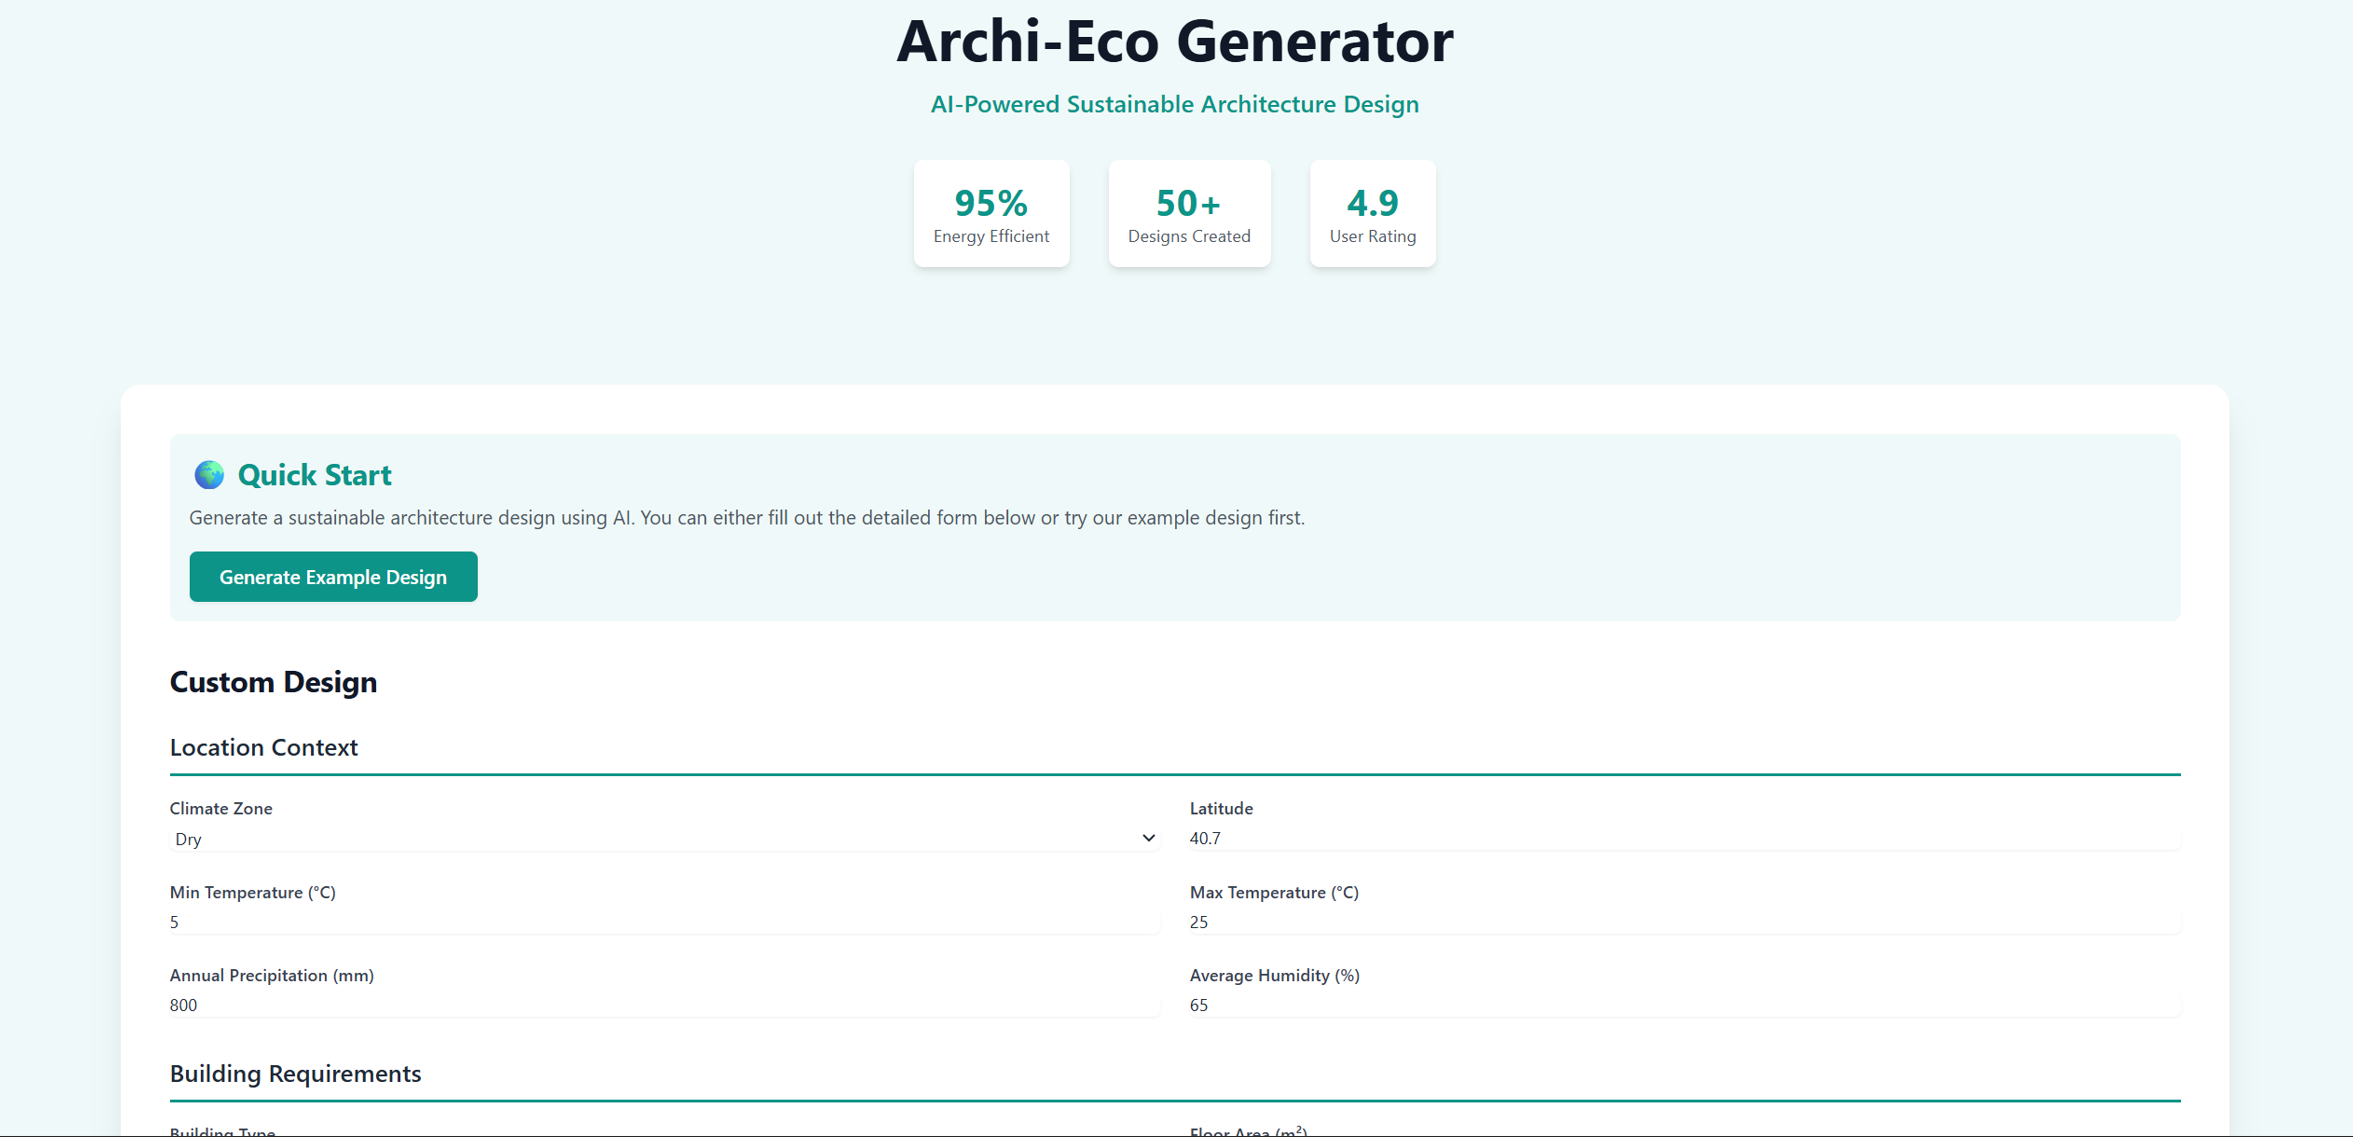Click the Location Context section header
Image resolution: width=2353 pixels, height=1137 pixels.
pyautogui.click(x=264, y=747)
